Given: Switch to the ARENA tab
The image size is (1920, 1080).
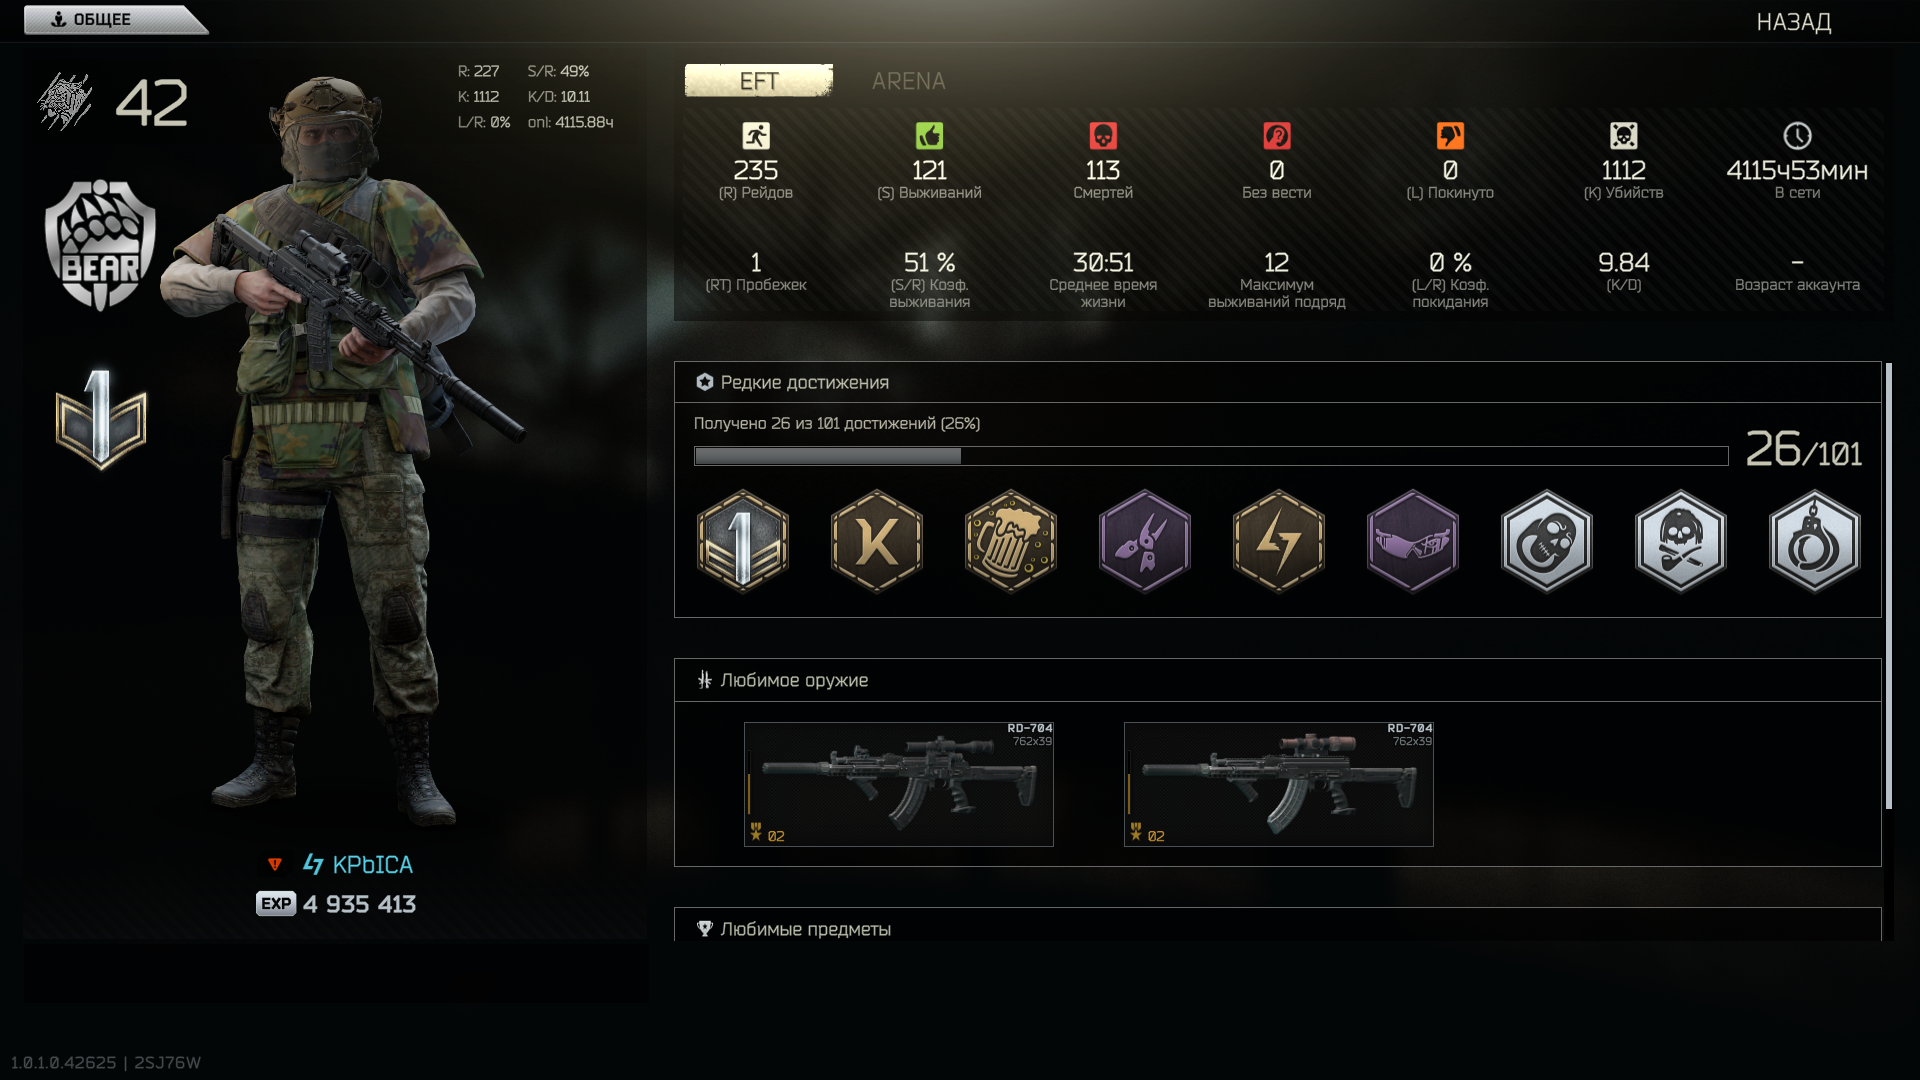Looking at the screenshot, I should (908, 81).
